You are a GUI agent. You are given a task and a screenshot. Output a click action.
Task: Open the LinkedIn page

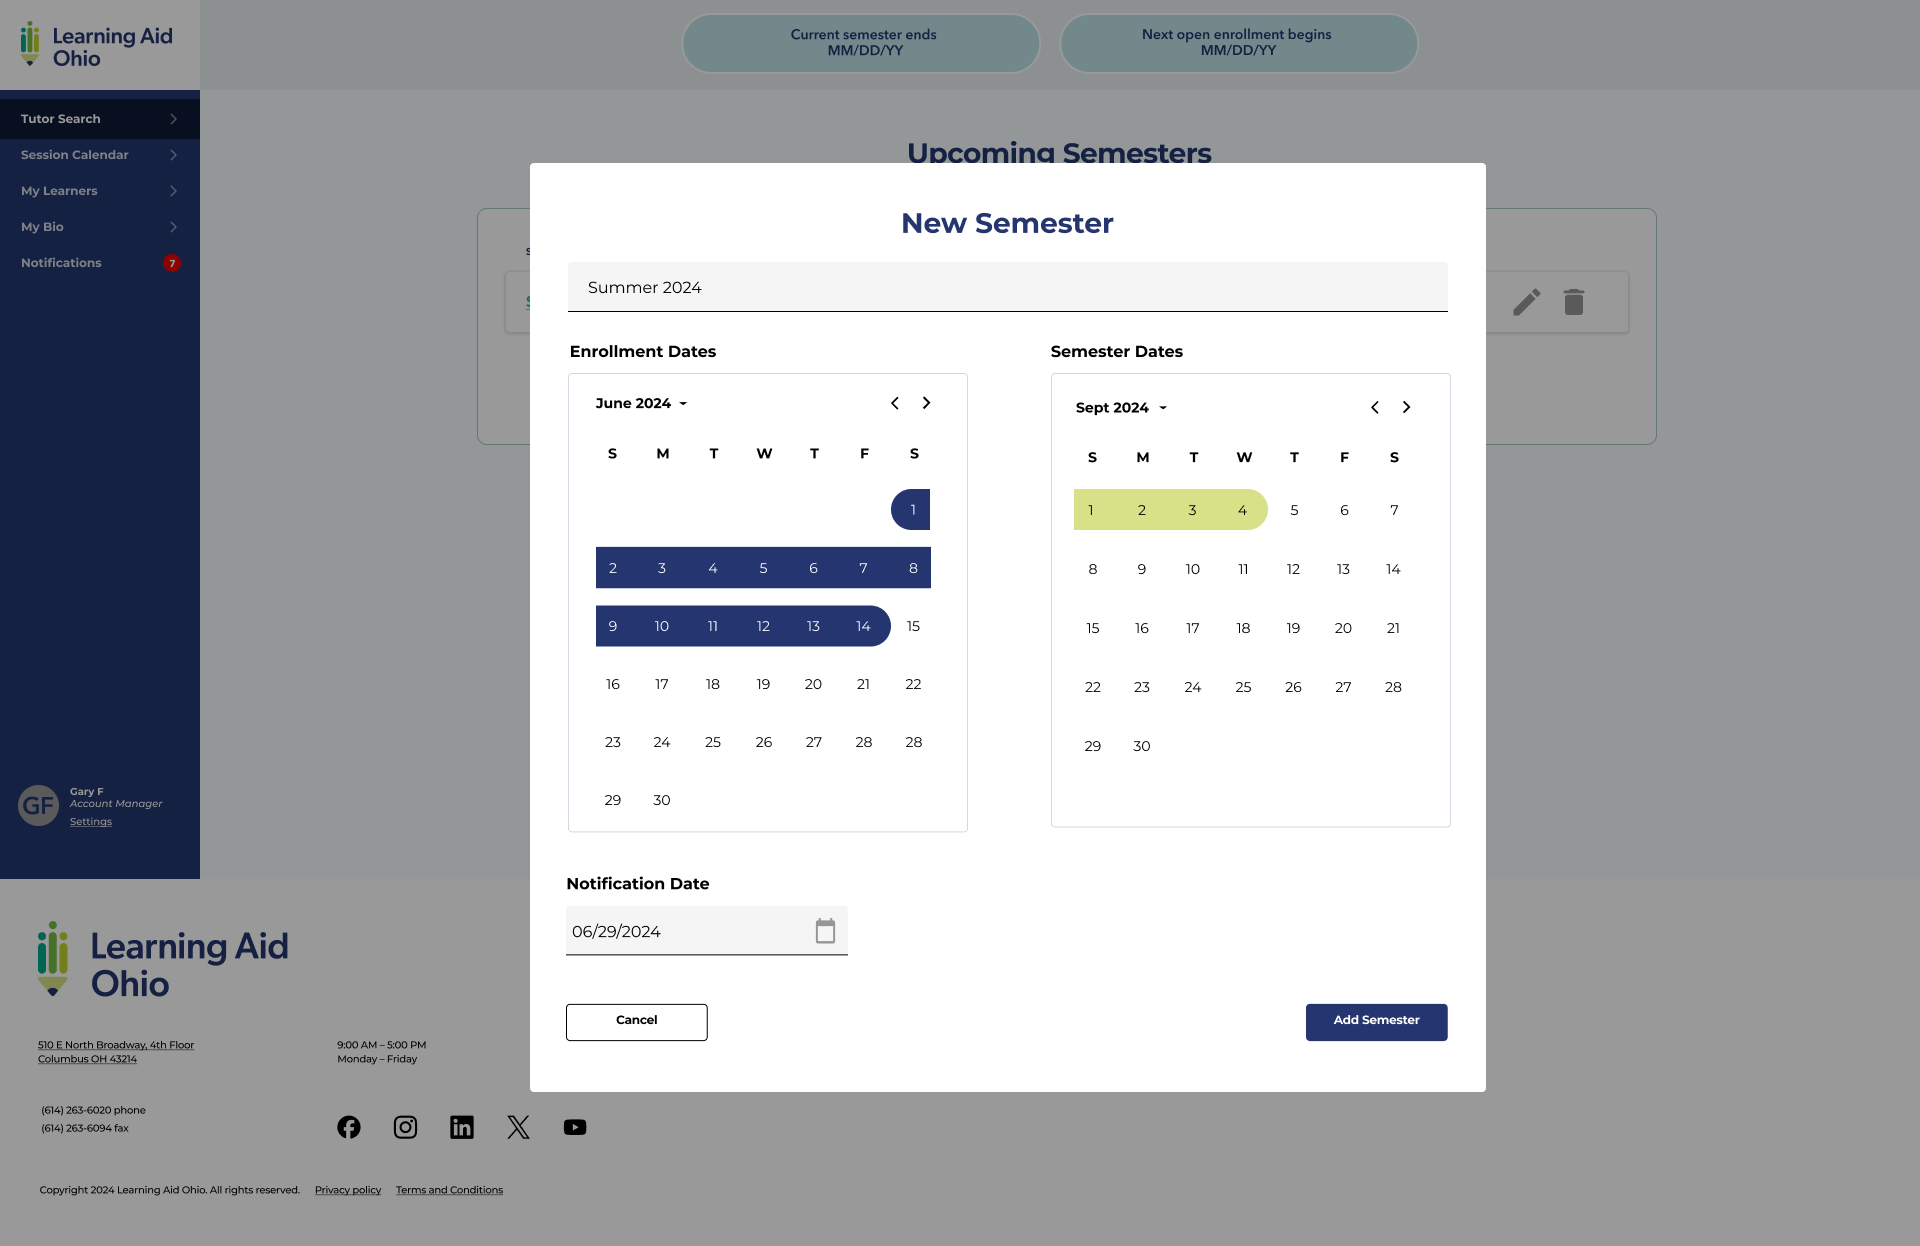461,1127
